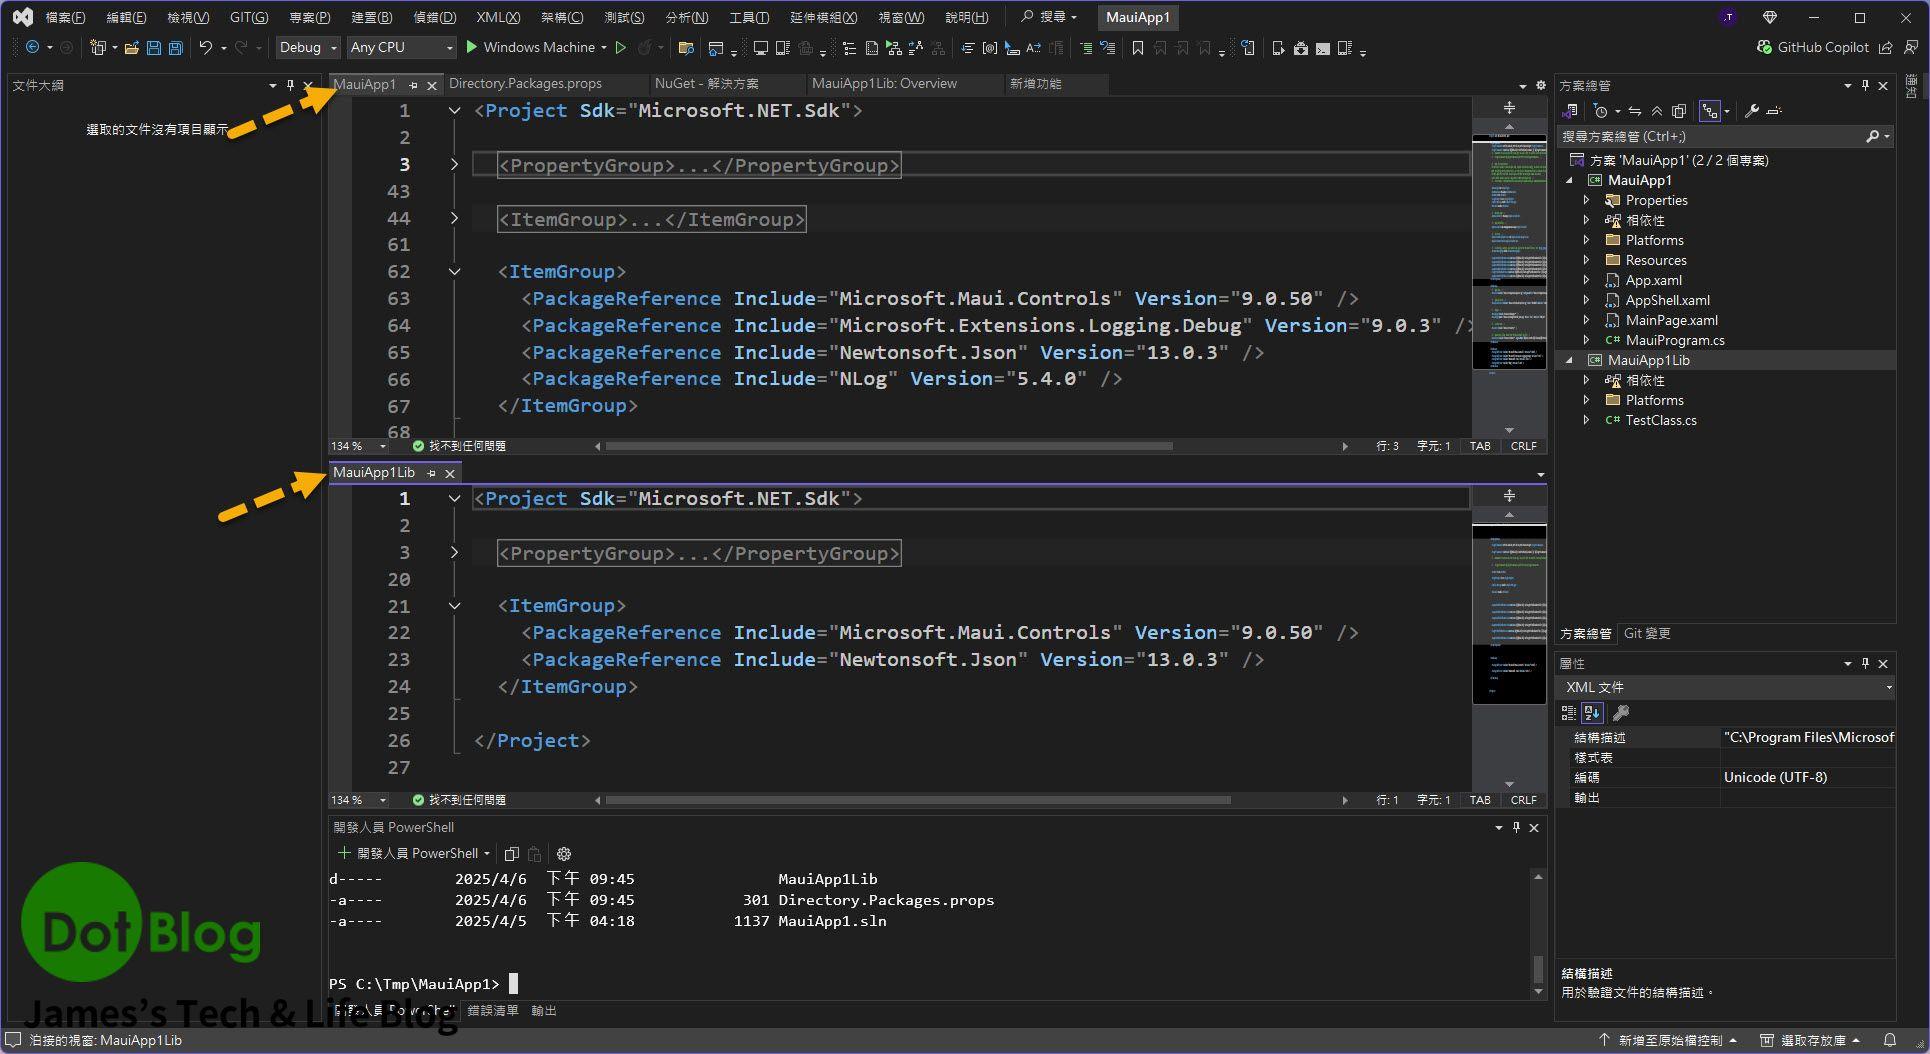Viewport: 1930px width, 1054px height.
Task: Select MauiProgram.cs in Solution Explorer
Action: [x=1674, y=340]
